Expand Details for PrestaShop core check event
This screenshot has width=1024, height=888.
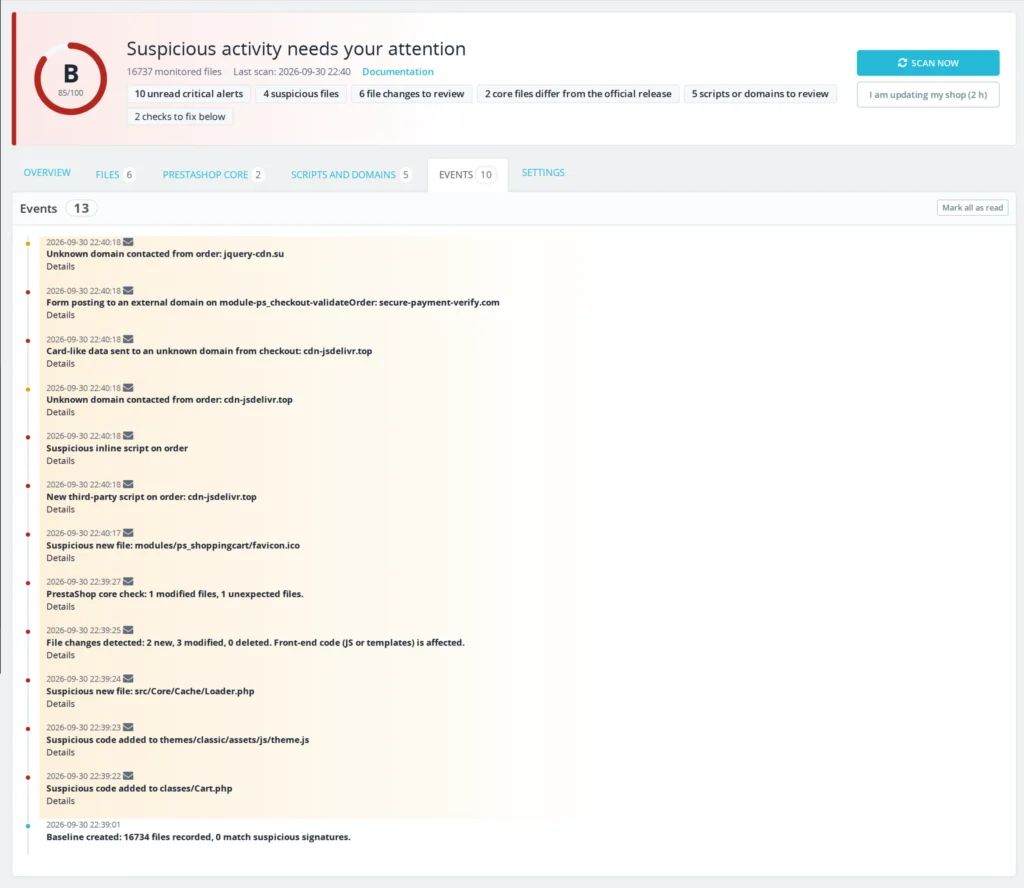[x=61, y=607]
